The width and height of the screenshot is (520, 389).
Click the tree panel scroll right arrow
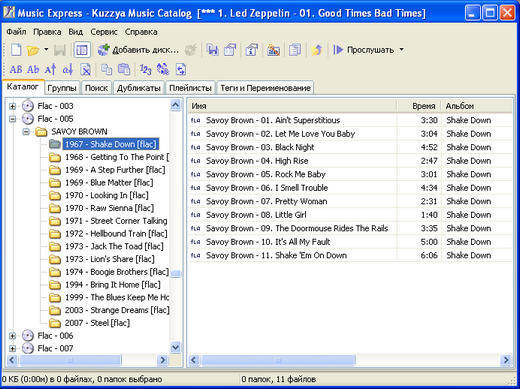pyautogui.click(x=163, y=360)
